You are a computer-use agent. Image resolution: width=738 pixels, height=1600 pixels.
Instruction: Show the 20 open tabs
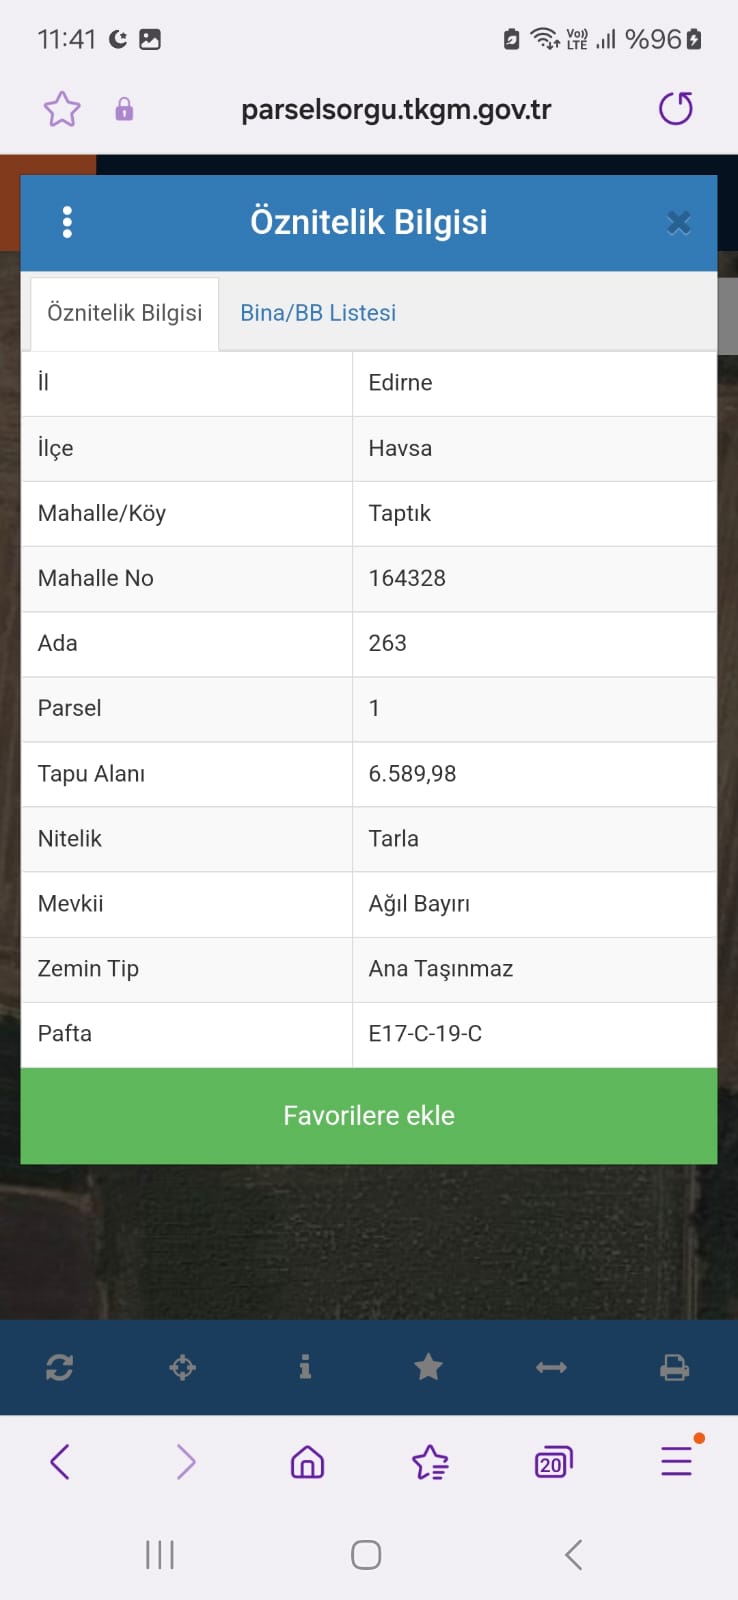[x=553, y=1463]
